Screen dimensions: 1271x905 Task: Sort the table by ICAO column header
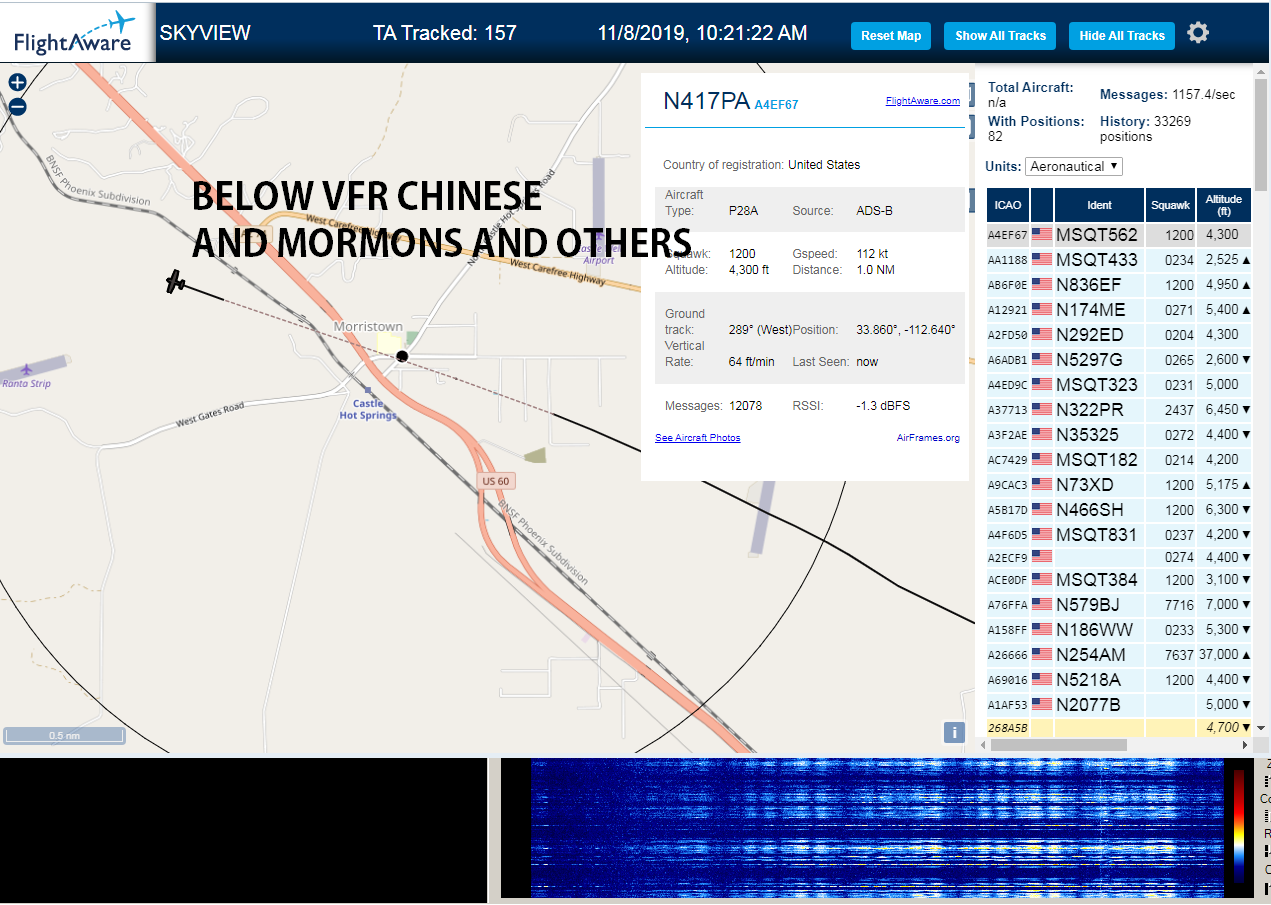[x=1008, y=205]
